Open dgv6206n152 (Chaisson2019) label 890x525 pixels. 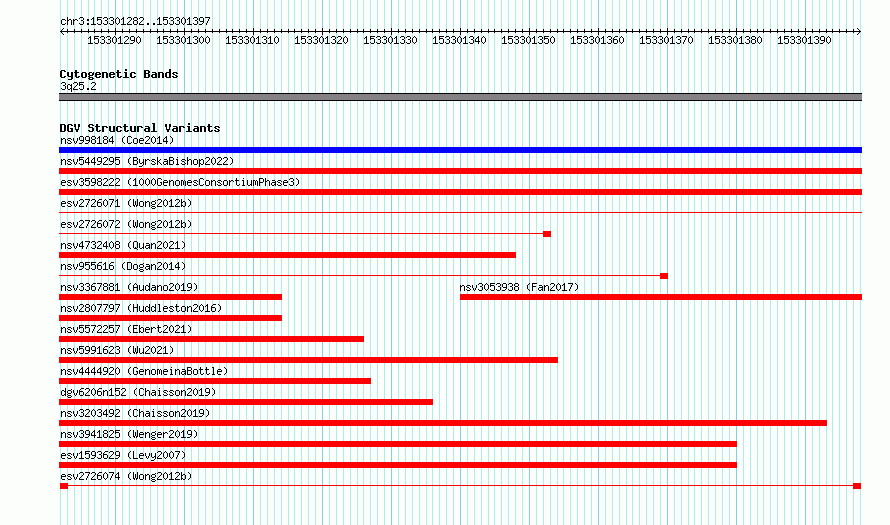(138, 392)
